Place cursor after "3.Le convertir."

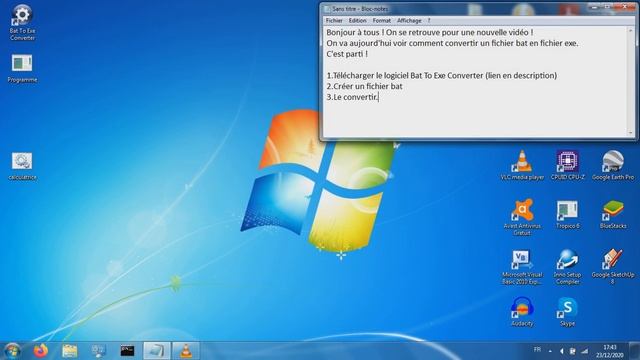point(379,97)
